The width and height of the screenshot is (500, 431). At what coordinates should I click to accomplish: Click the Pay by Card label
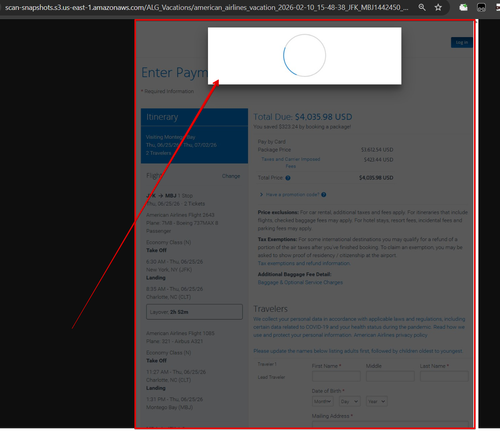272,142
